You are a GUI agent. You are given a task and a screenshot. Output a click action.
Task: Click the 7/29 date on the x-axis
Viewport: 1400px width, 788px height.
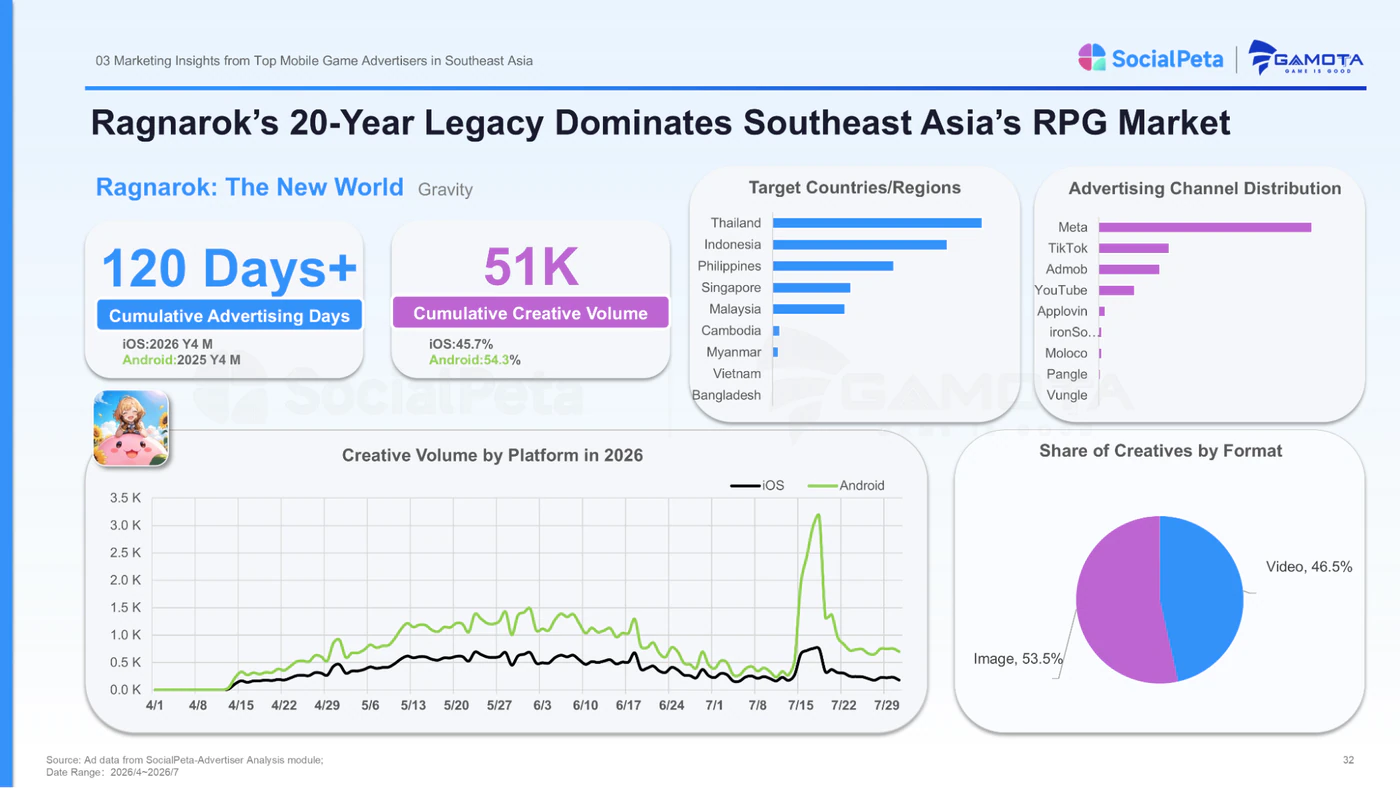point(886,706)
